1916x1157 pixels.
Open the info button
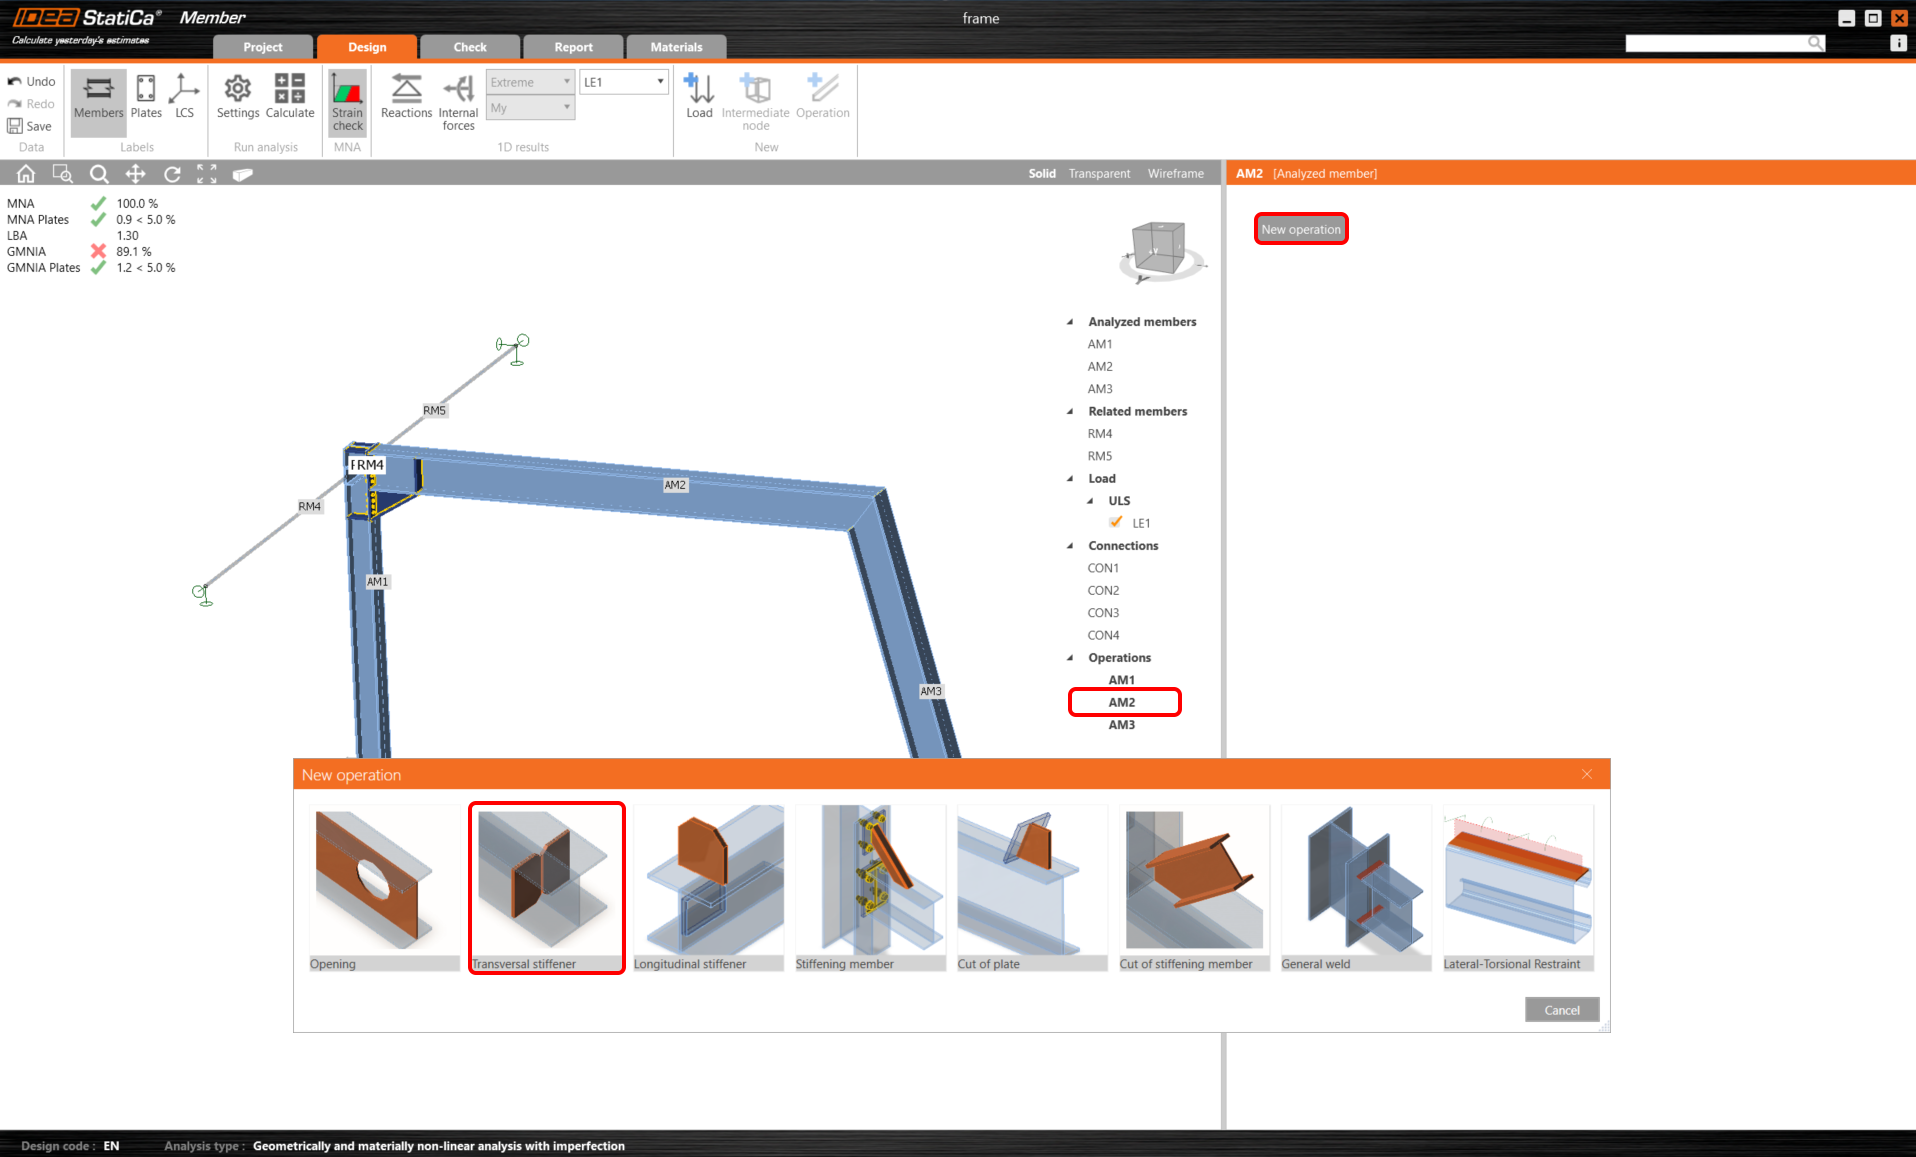1897,43
